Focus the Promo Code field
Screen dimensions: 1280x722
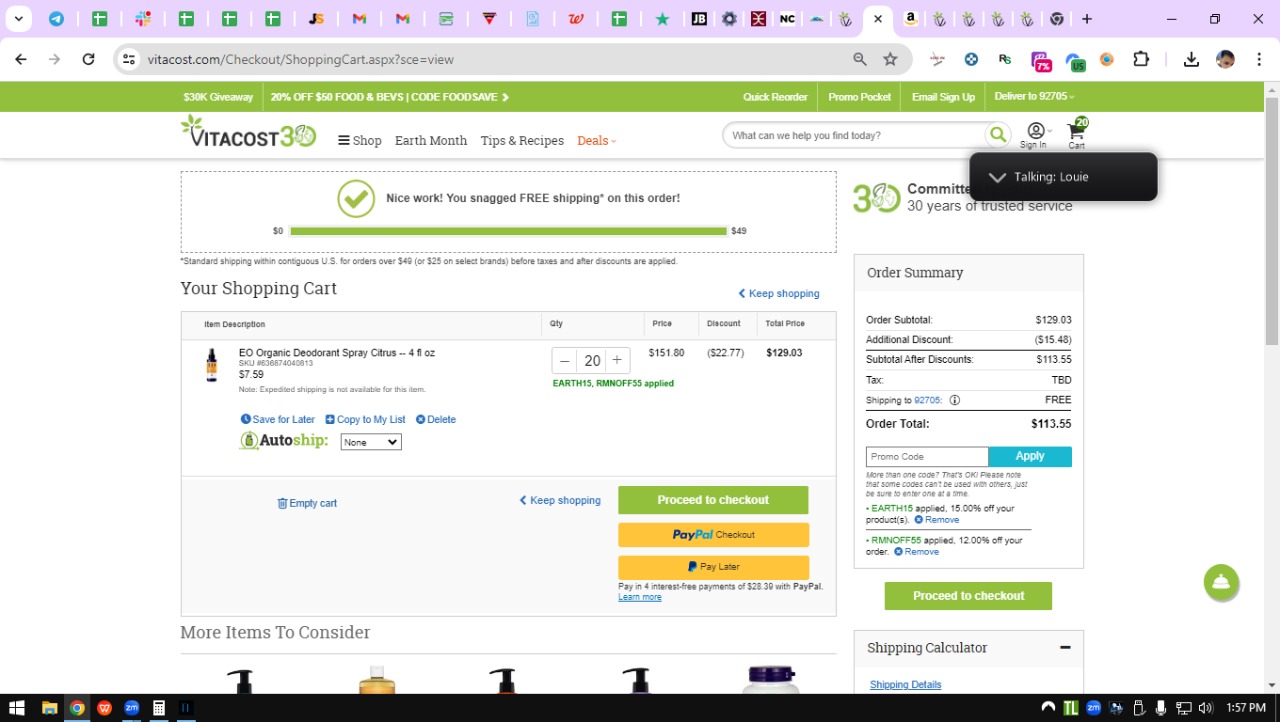pos(927,456)
